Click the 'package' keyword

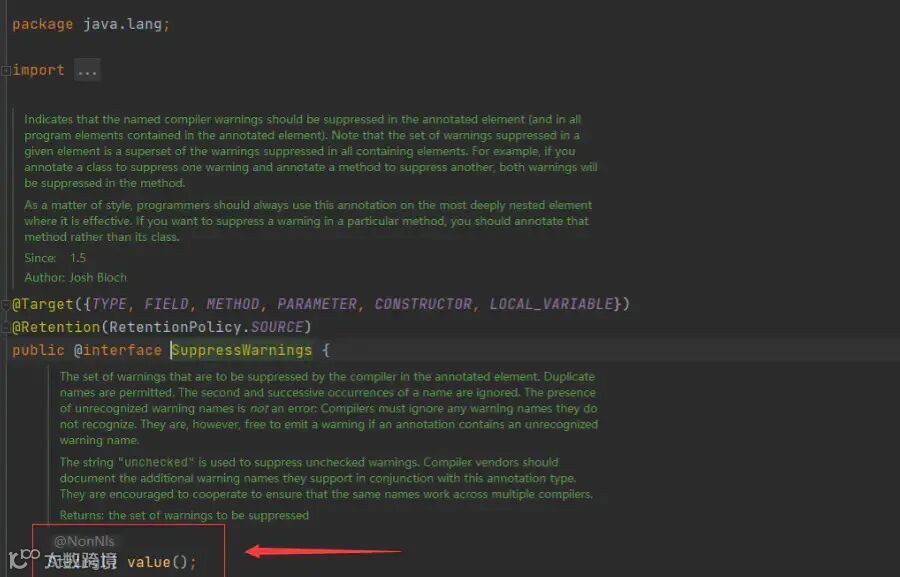pos(42,25)
